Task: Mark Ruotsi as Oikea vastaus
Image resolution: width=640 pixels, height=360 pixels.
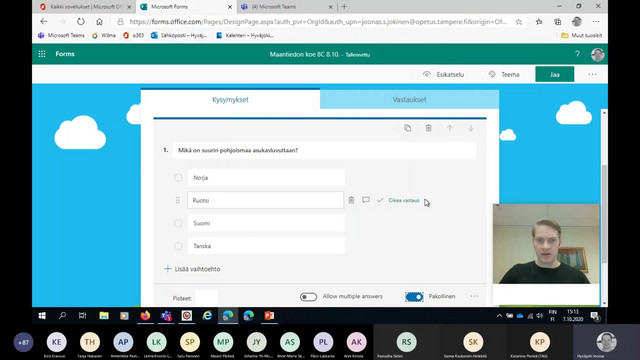Action: click(x=398, y=200)
